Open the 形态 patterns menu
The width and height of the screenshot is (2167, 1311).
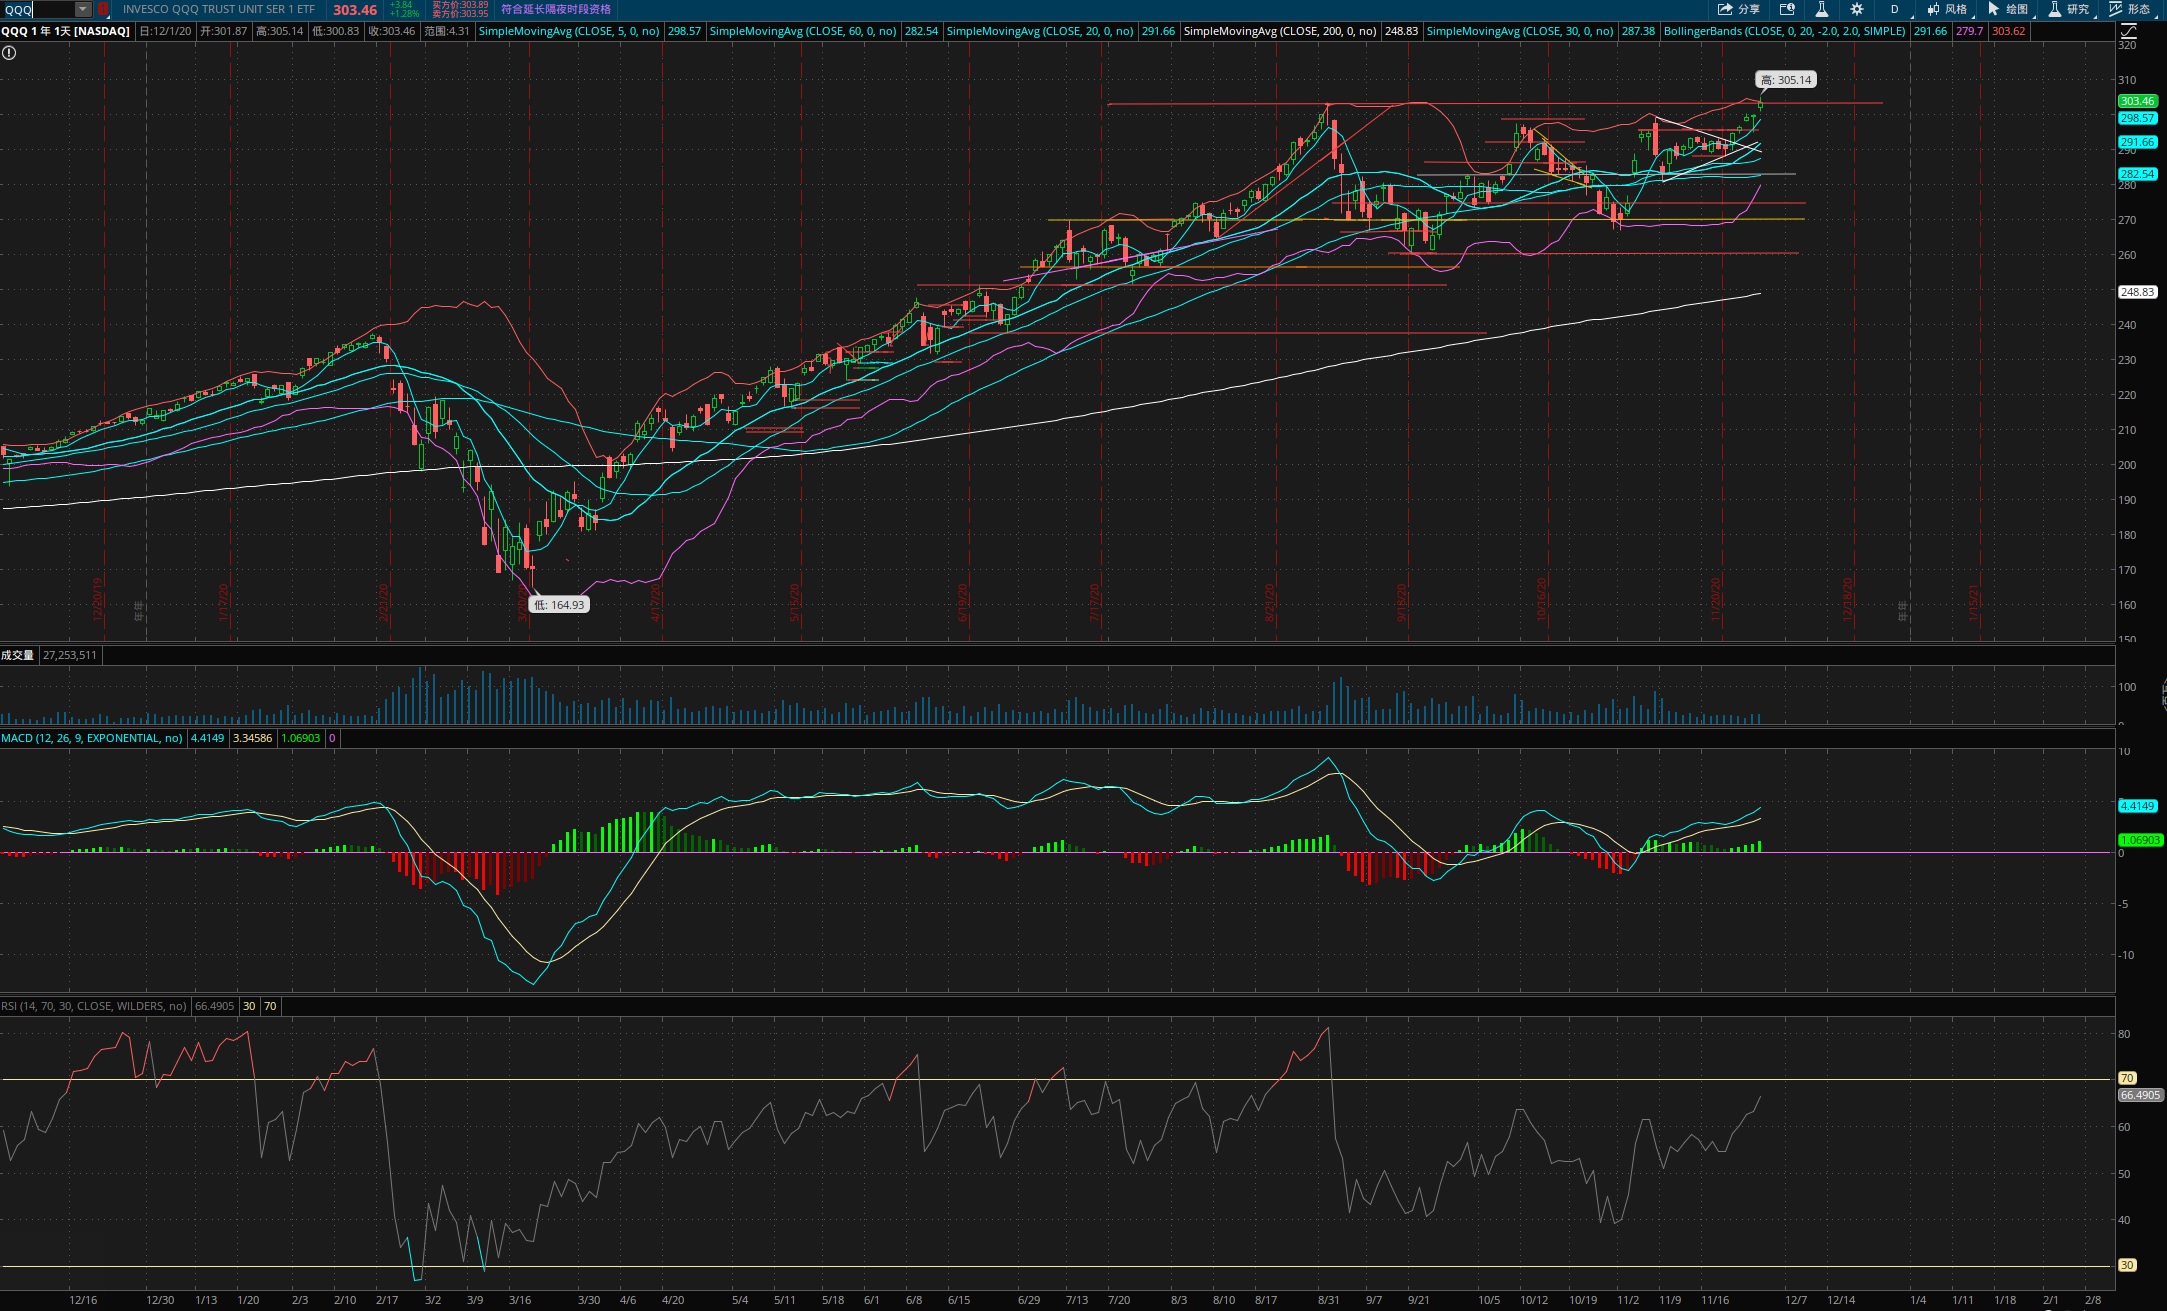(2130, 9)
